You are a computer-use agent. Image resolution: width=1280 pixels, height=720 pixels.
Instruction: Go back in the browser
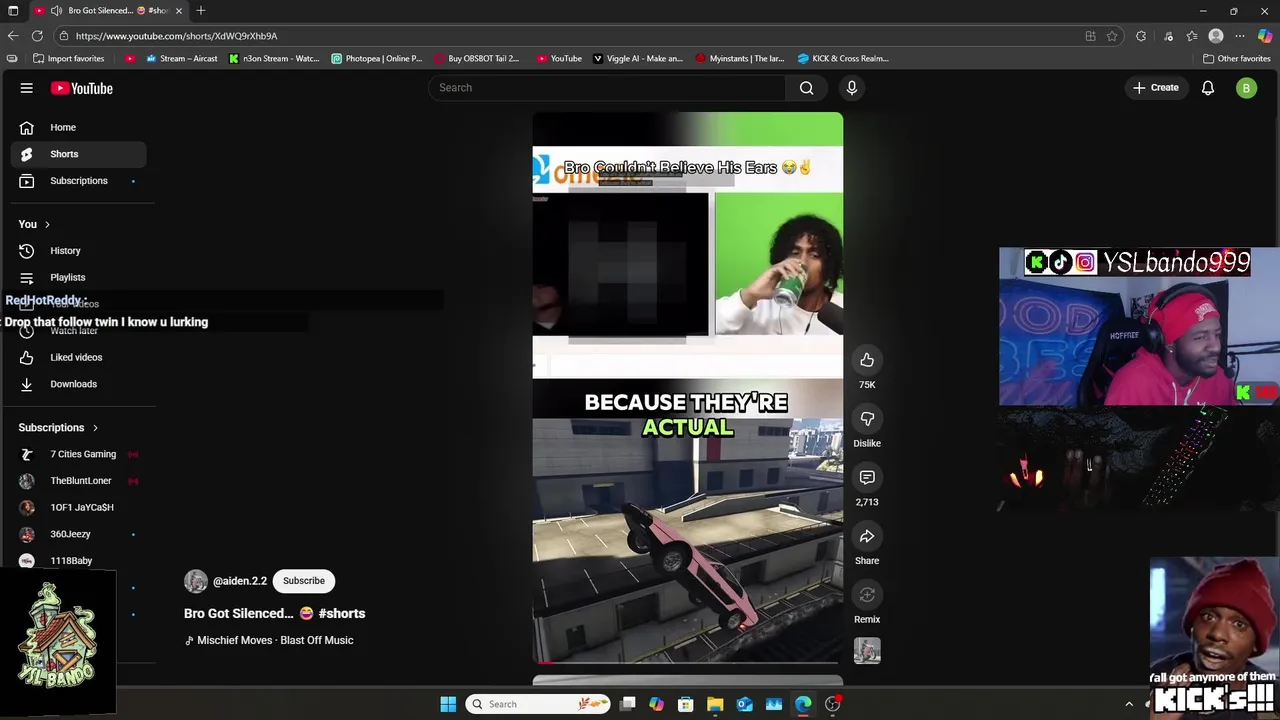click(13, 36)
